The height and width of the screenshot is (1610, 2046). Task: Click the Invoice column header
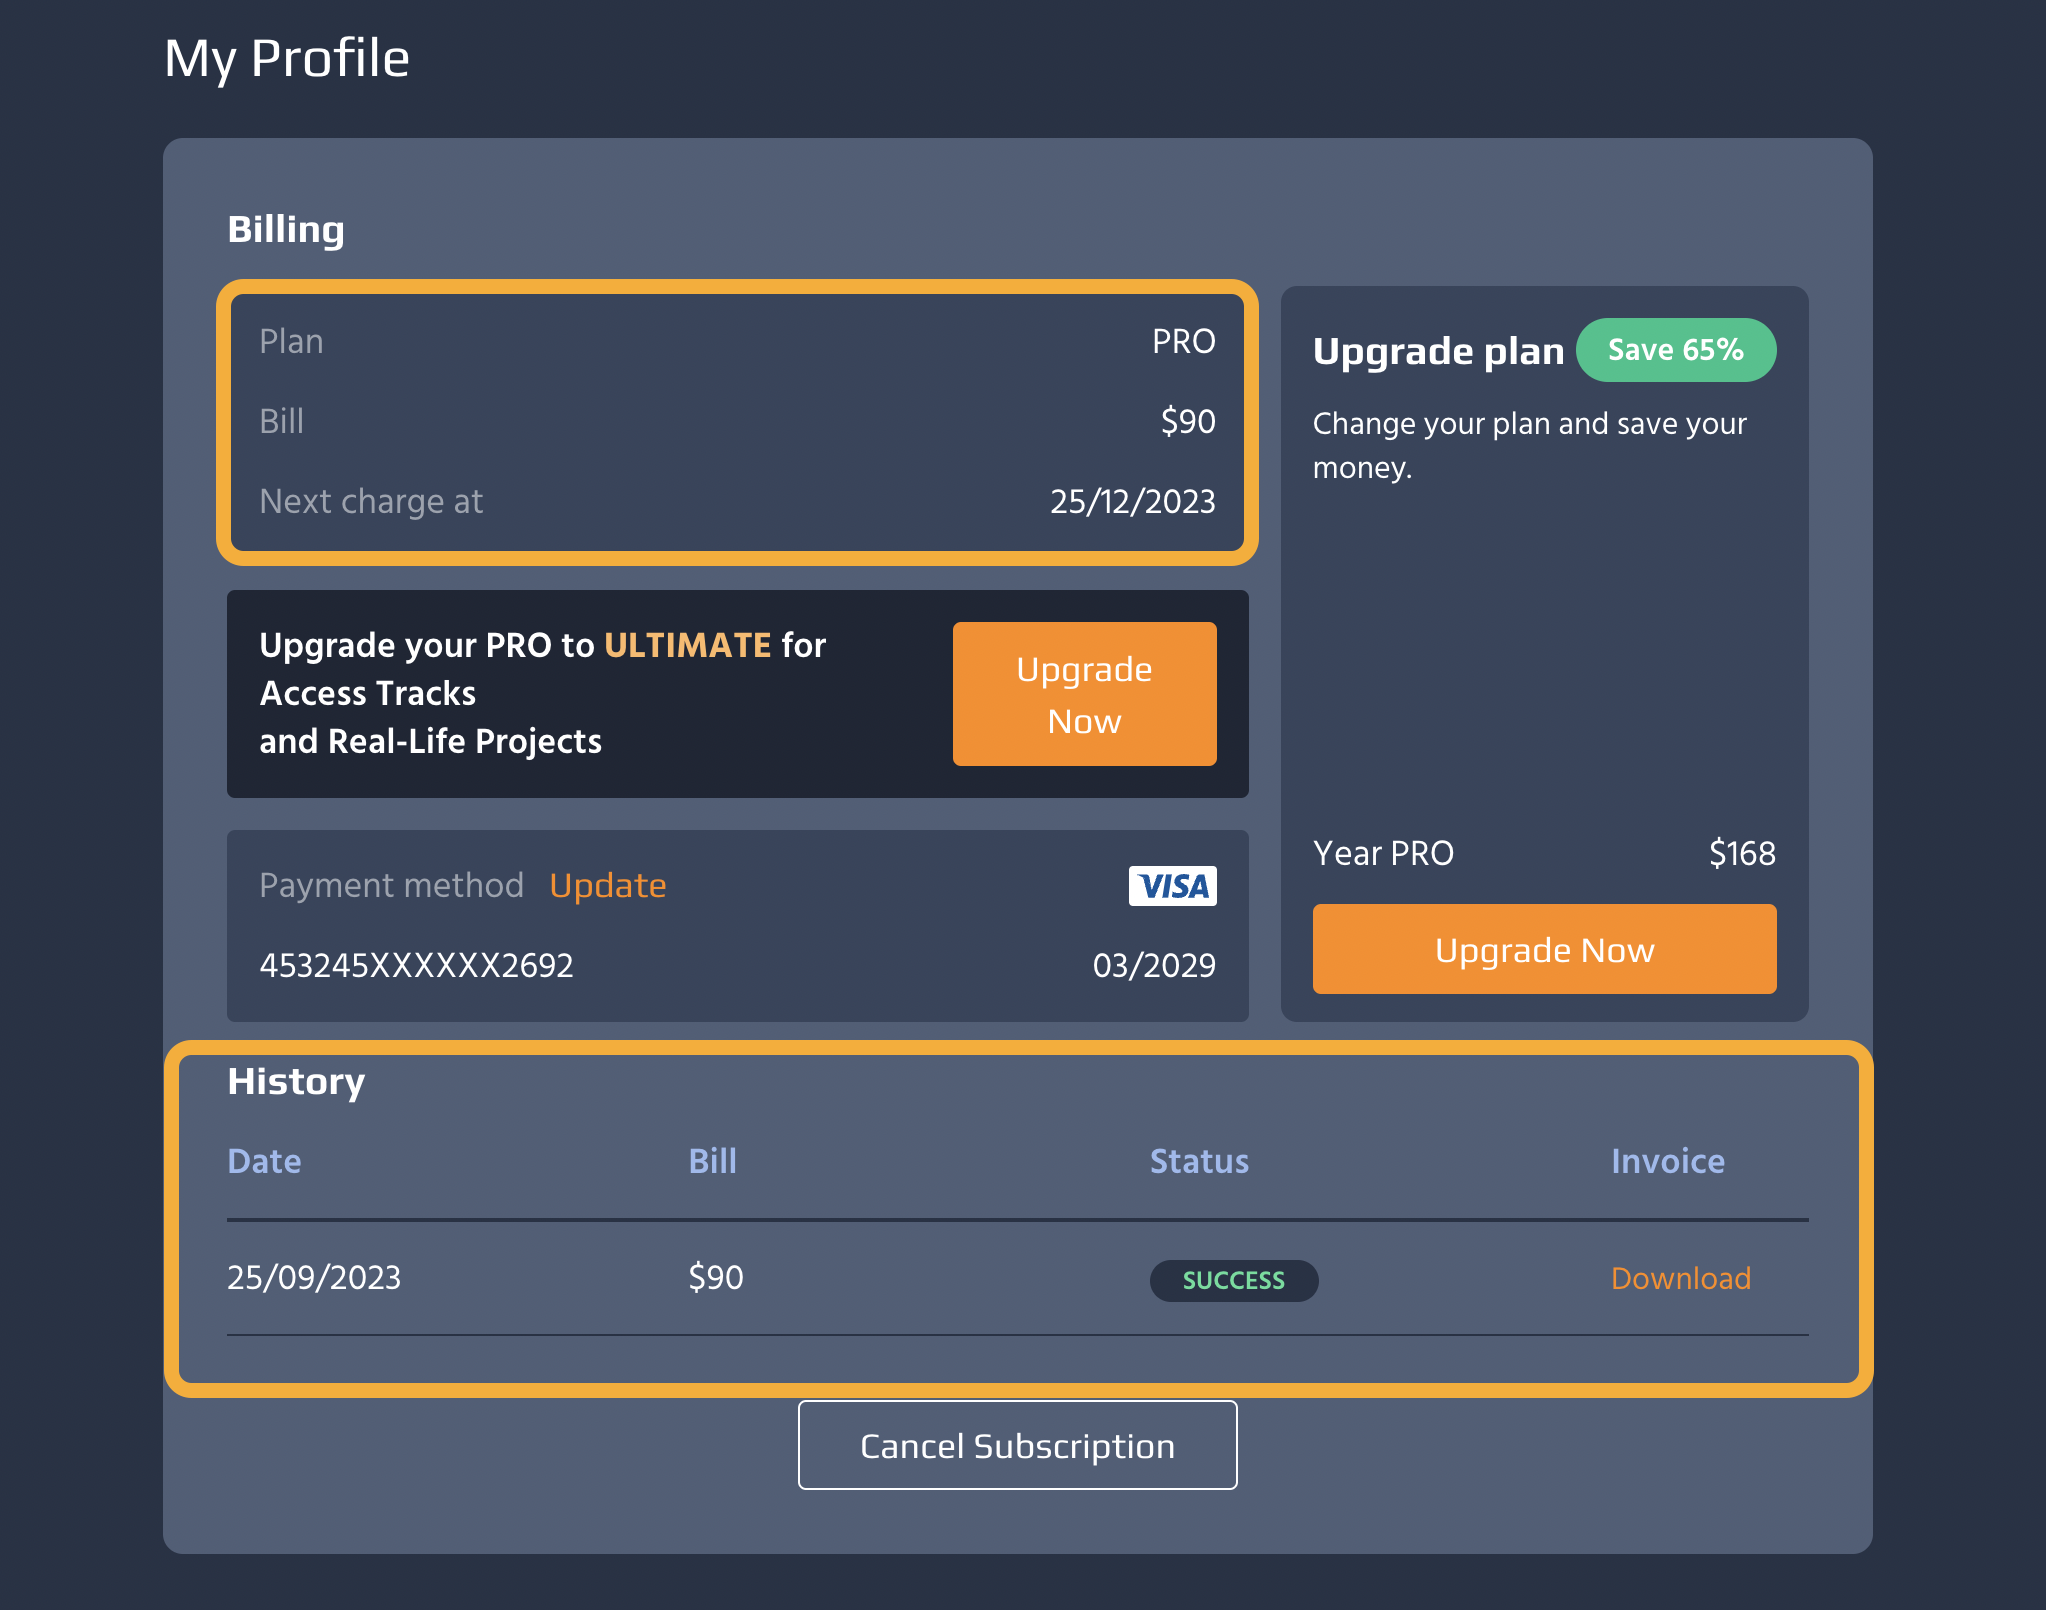(1667, 1161)
